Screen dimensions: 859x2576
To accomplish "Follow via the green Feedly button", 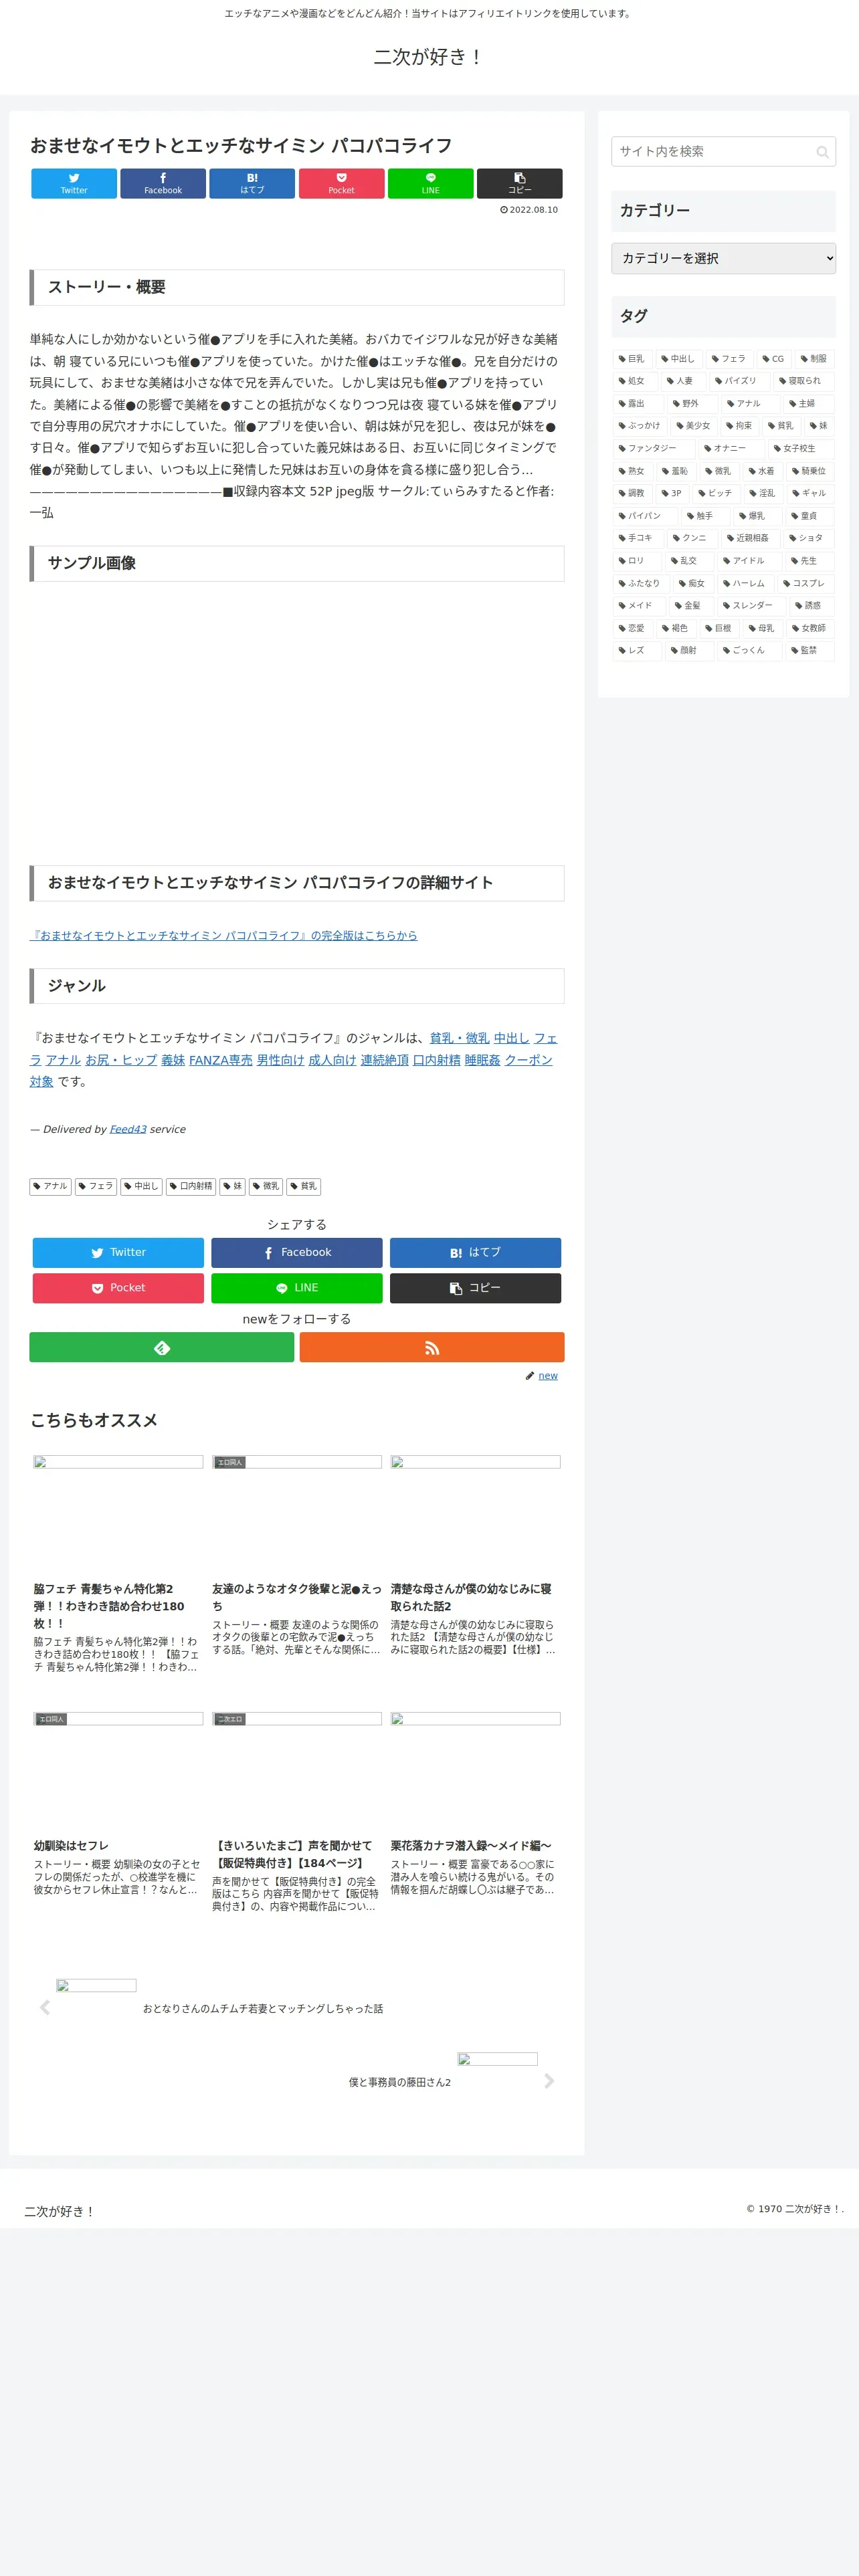I will tap(162, 1347).
